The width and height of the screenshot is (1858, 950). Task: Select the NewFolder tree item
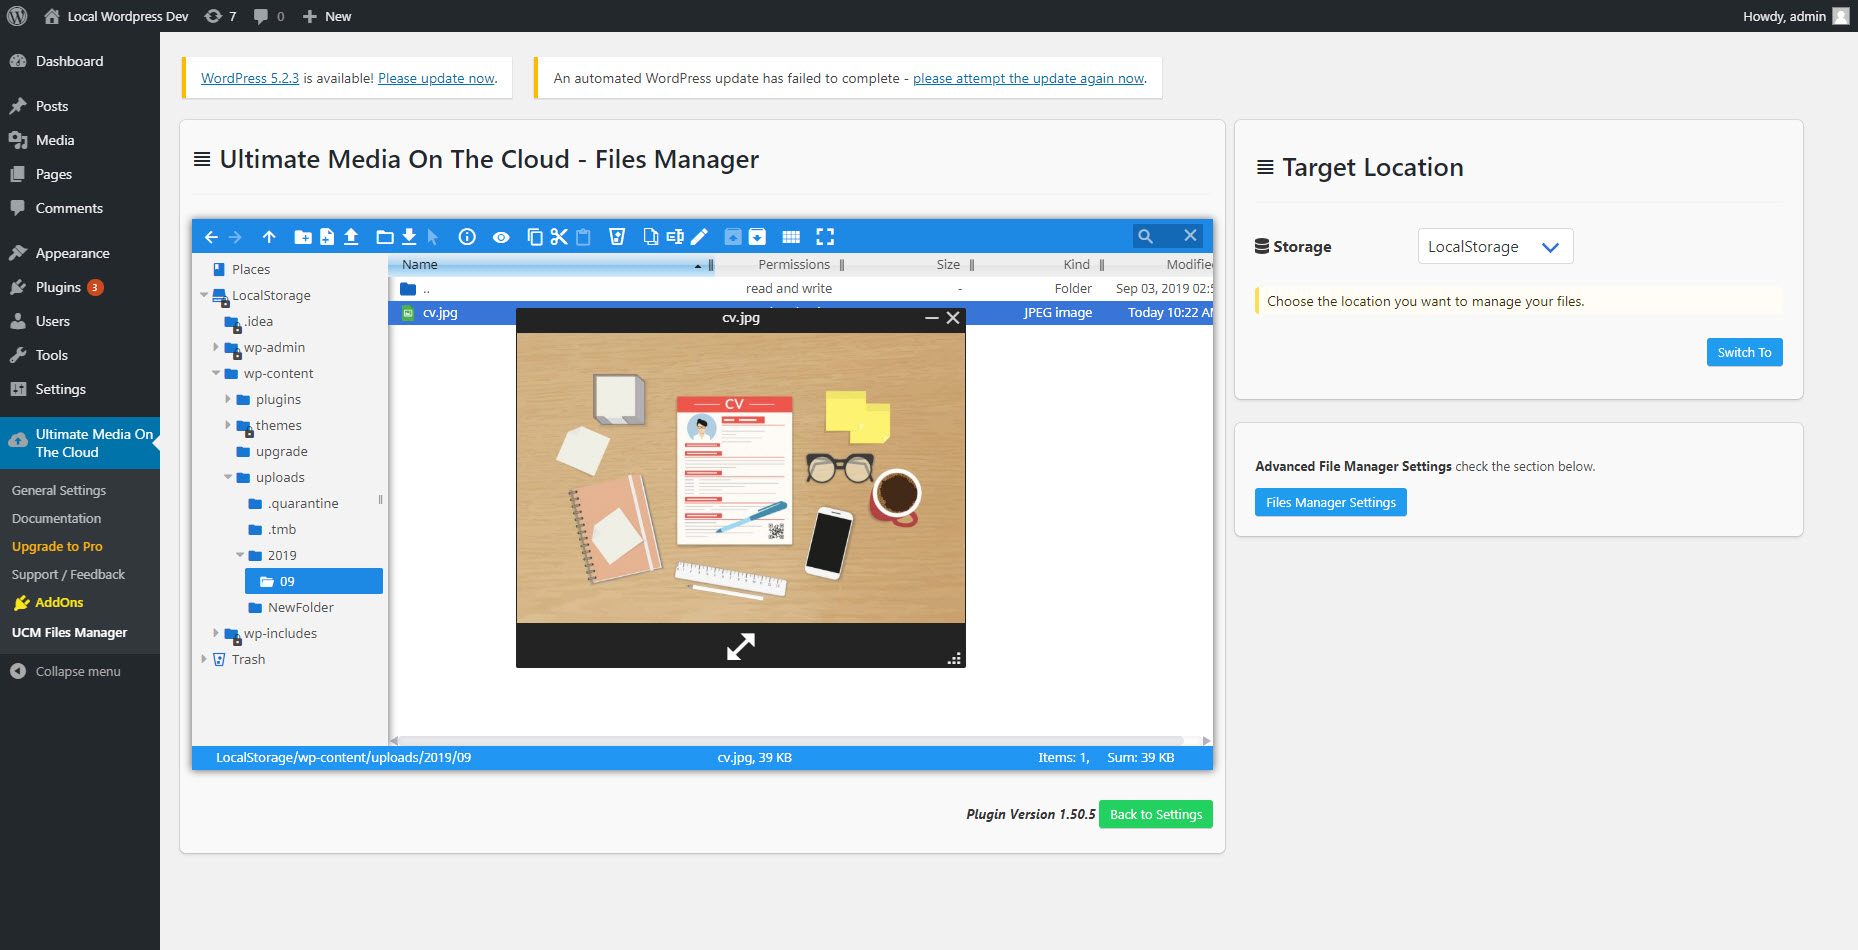(301, 607)
